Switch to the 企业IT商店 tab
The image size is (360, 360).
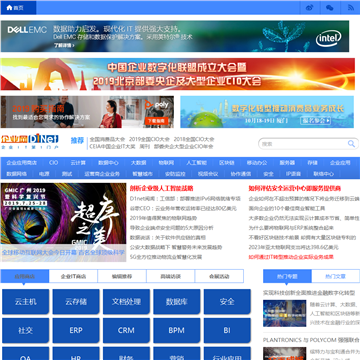[73, 276]
